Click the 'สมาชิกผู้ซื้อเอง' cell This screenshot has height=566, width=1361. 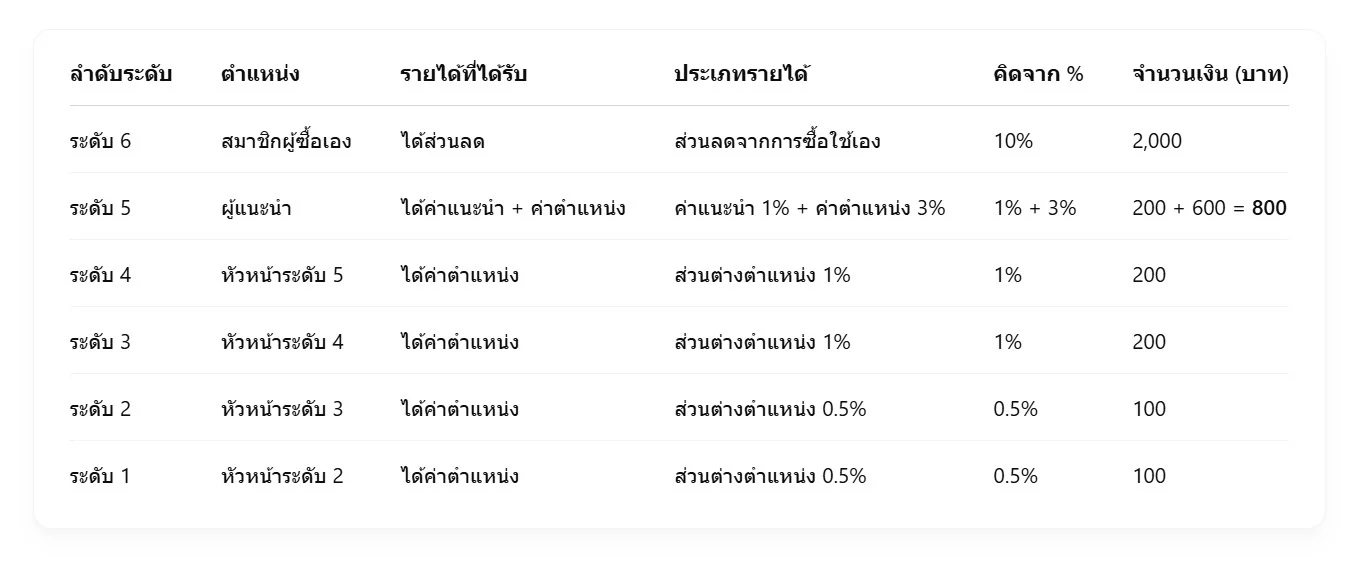286,141
